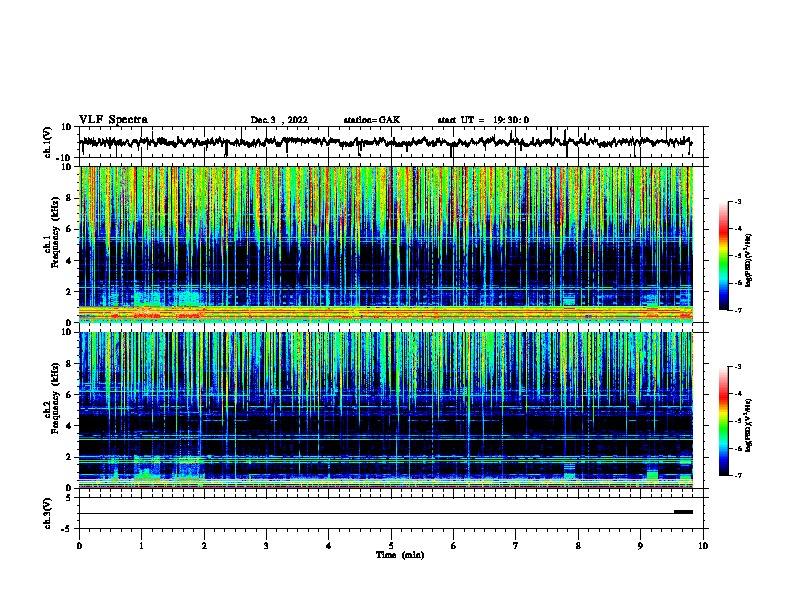Click the time axis tick label "4"
Image resolution: width=792 pixels, height=612 pixels.
[329, 546]
